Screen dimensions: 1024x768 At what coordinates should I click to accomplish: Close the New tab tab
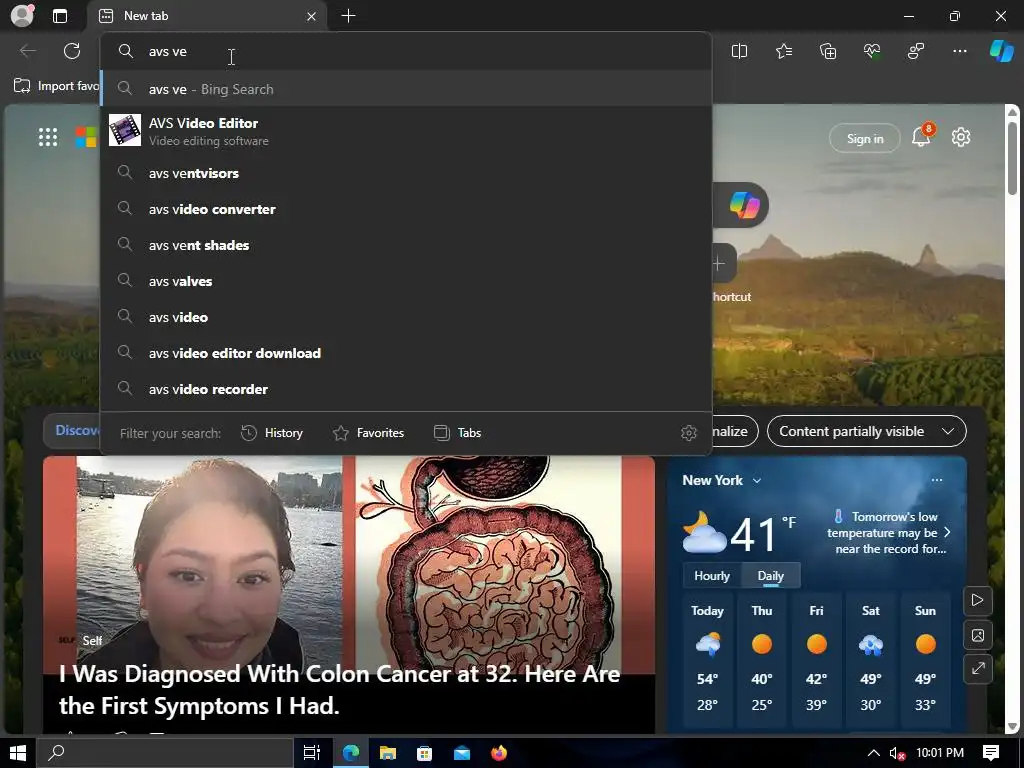pos(312,16)
